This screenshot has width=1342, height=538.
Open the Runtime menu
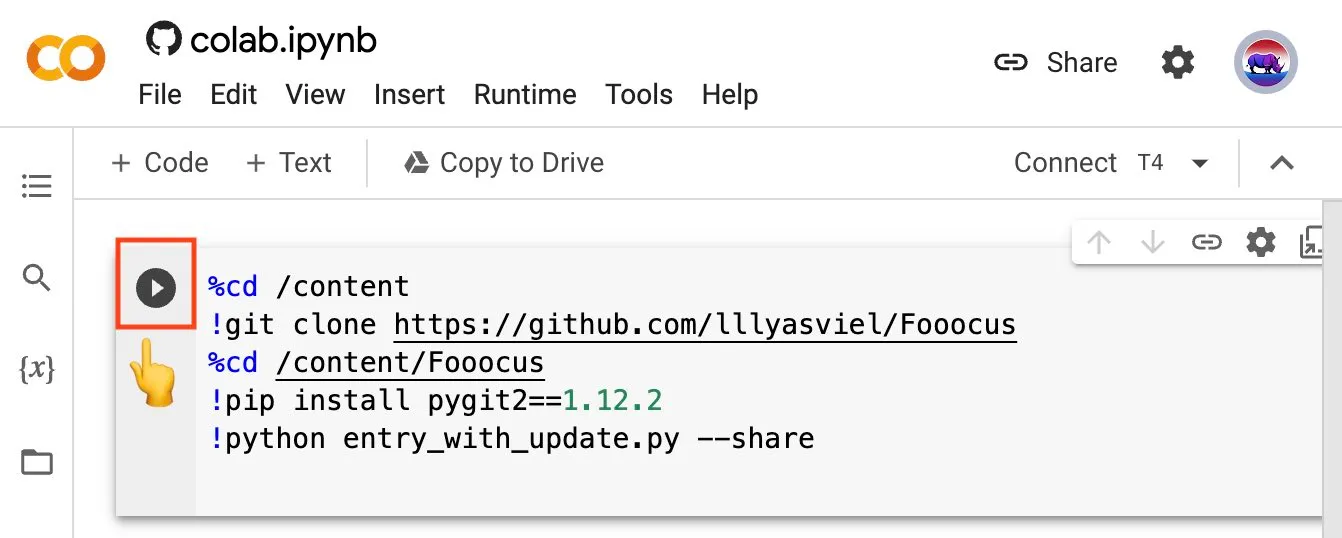[525, 95]
